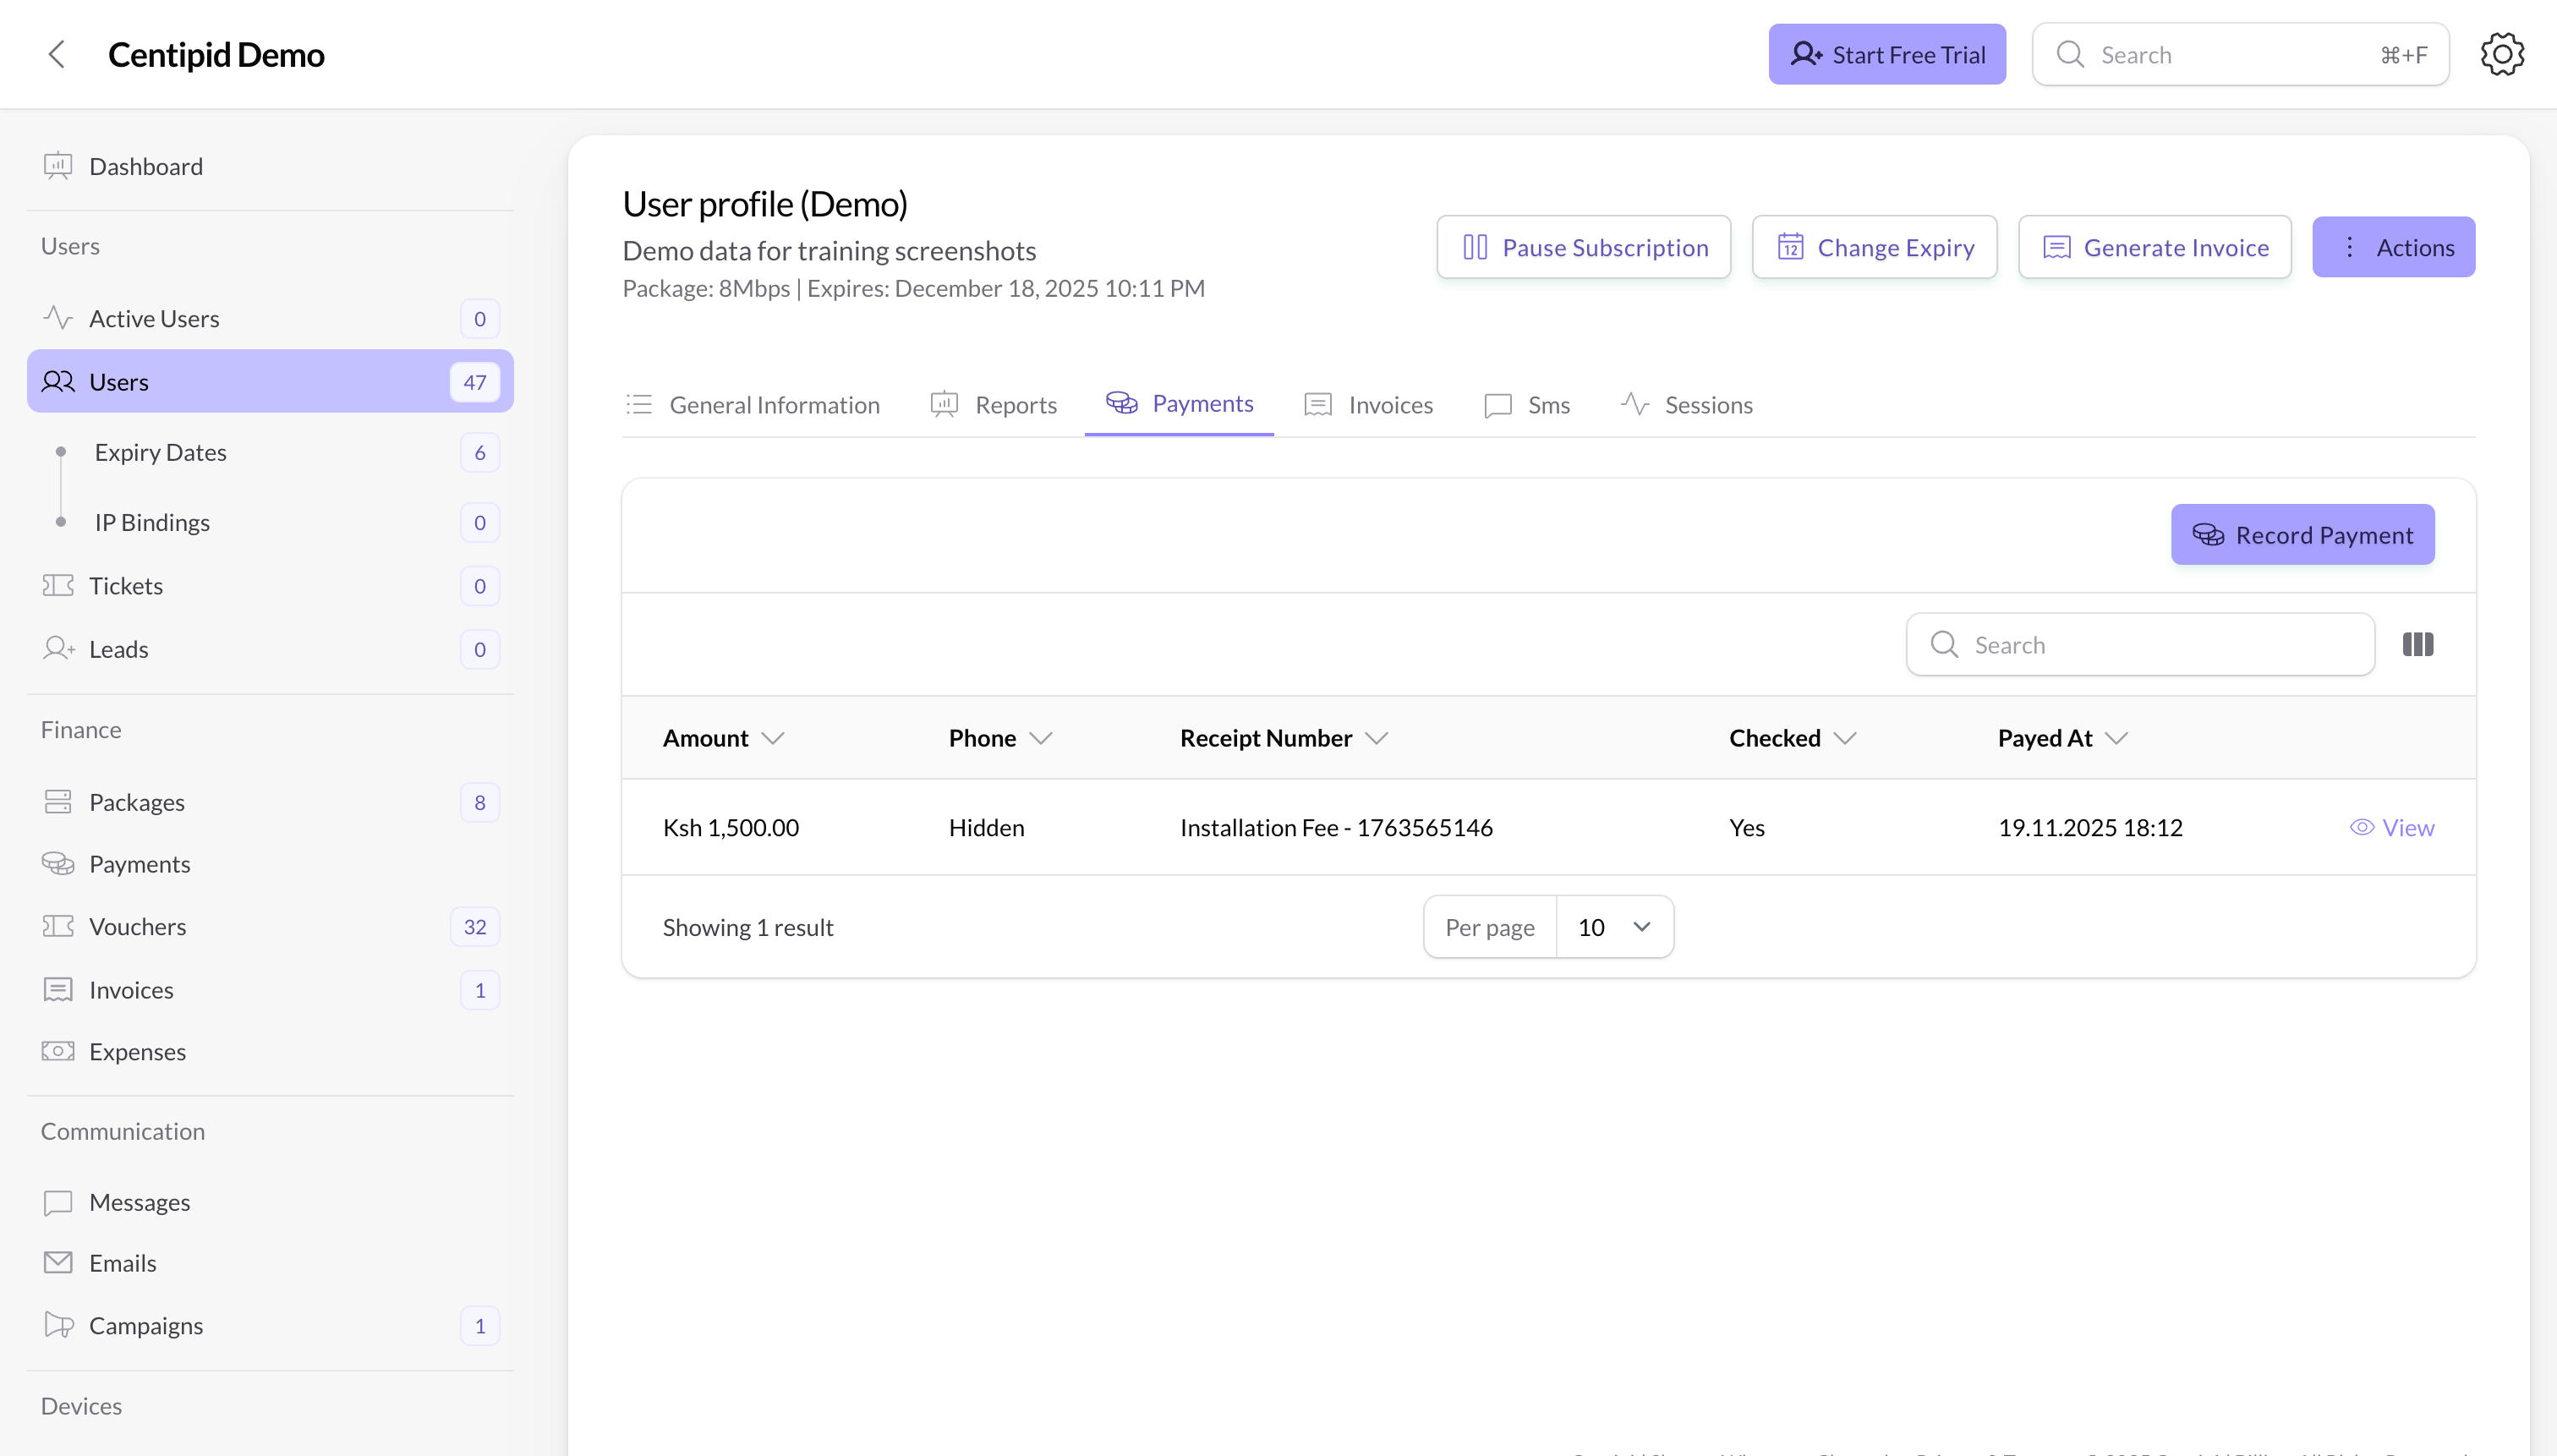Open the Per page dropdown showing 10
The width and height of the screenshot is (2557, 1456).
(1613, 926)
